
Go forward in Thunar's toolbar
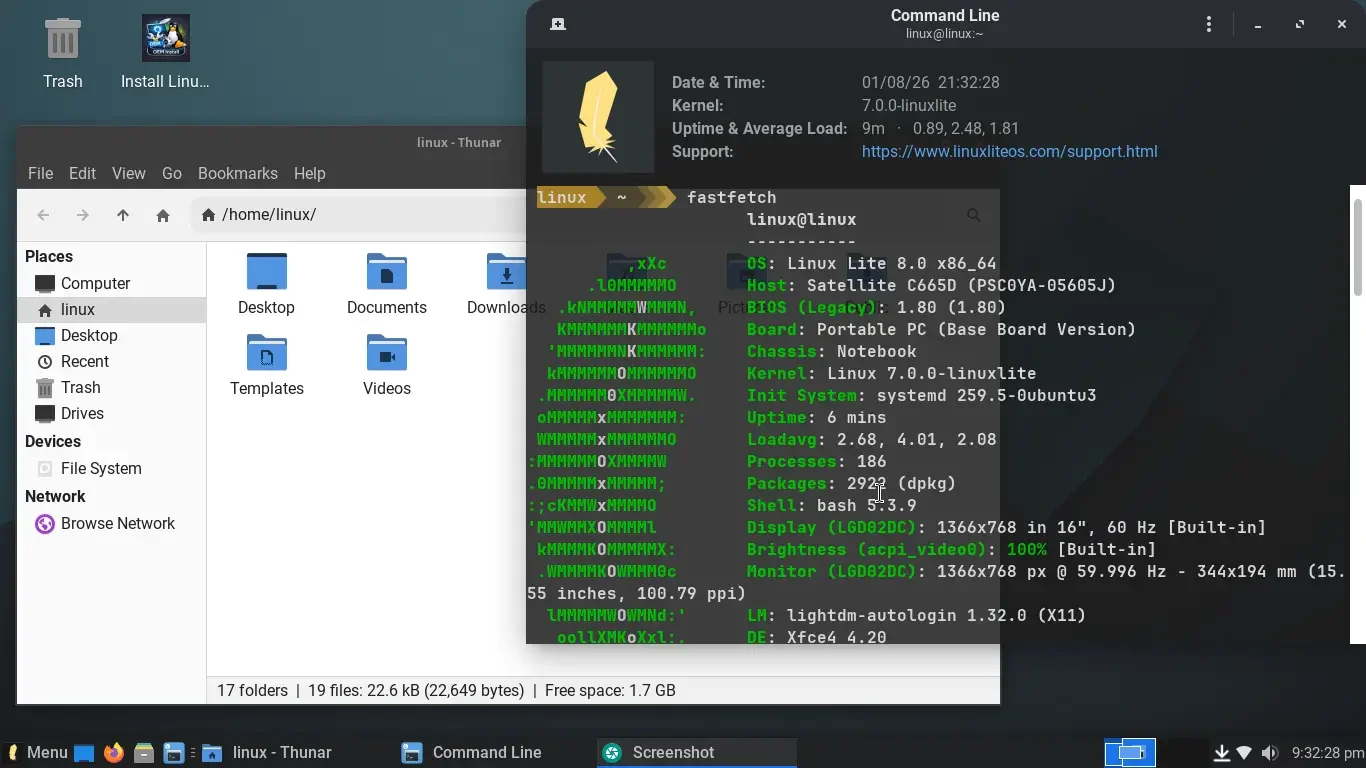(x=83, y=215)
